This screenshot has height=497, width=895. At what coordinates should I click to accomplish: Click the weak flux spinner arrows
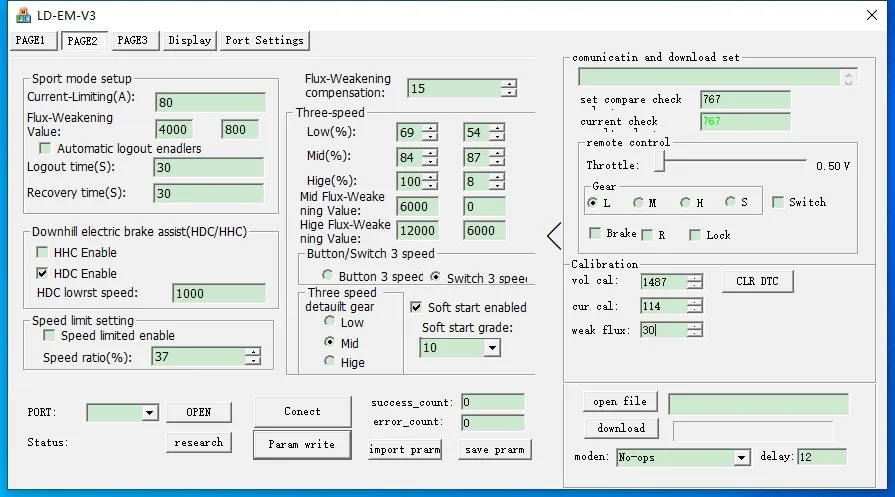695,330
